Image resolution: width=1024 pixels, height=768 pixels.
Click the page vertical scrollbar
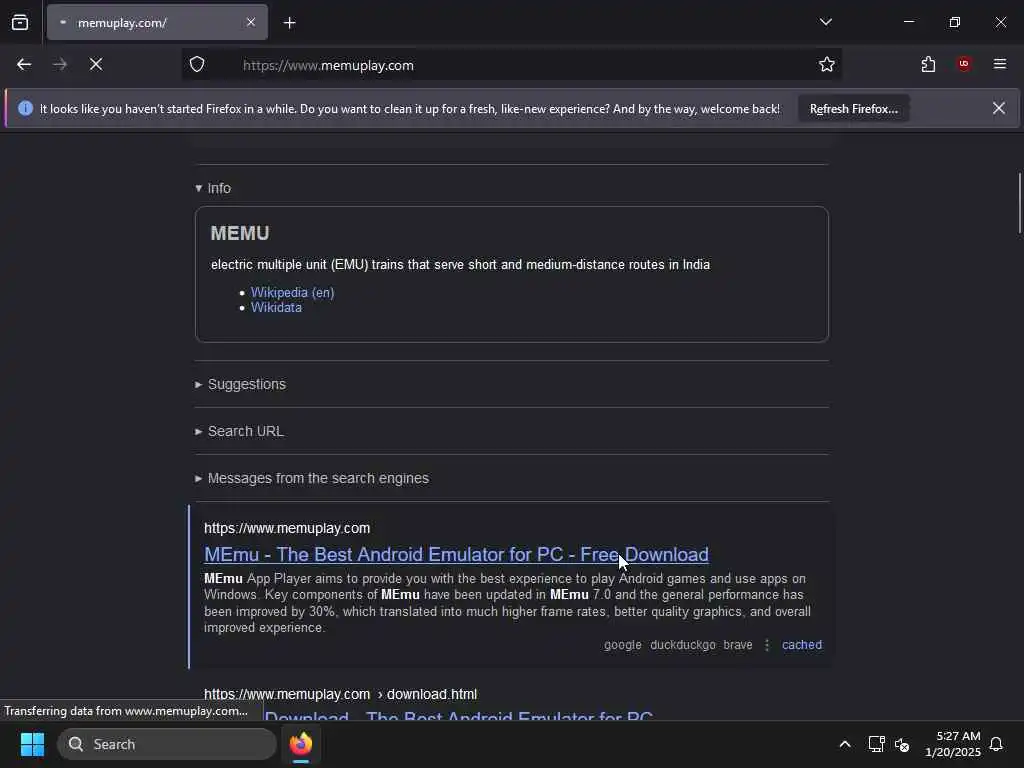[x=1019, y=202]
